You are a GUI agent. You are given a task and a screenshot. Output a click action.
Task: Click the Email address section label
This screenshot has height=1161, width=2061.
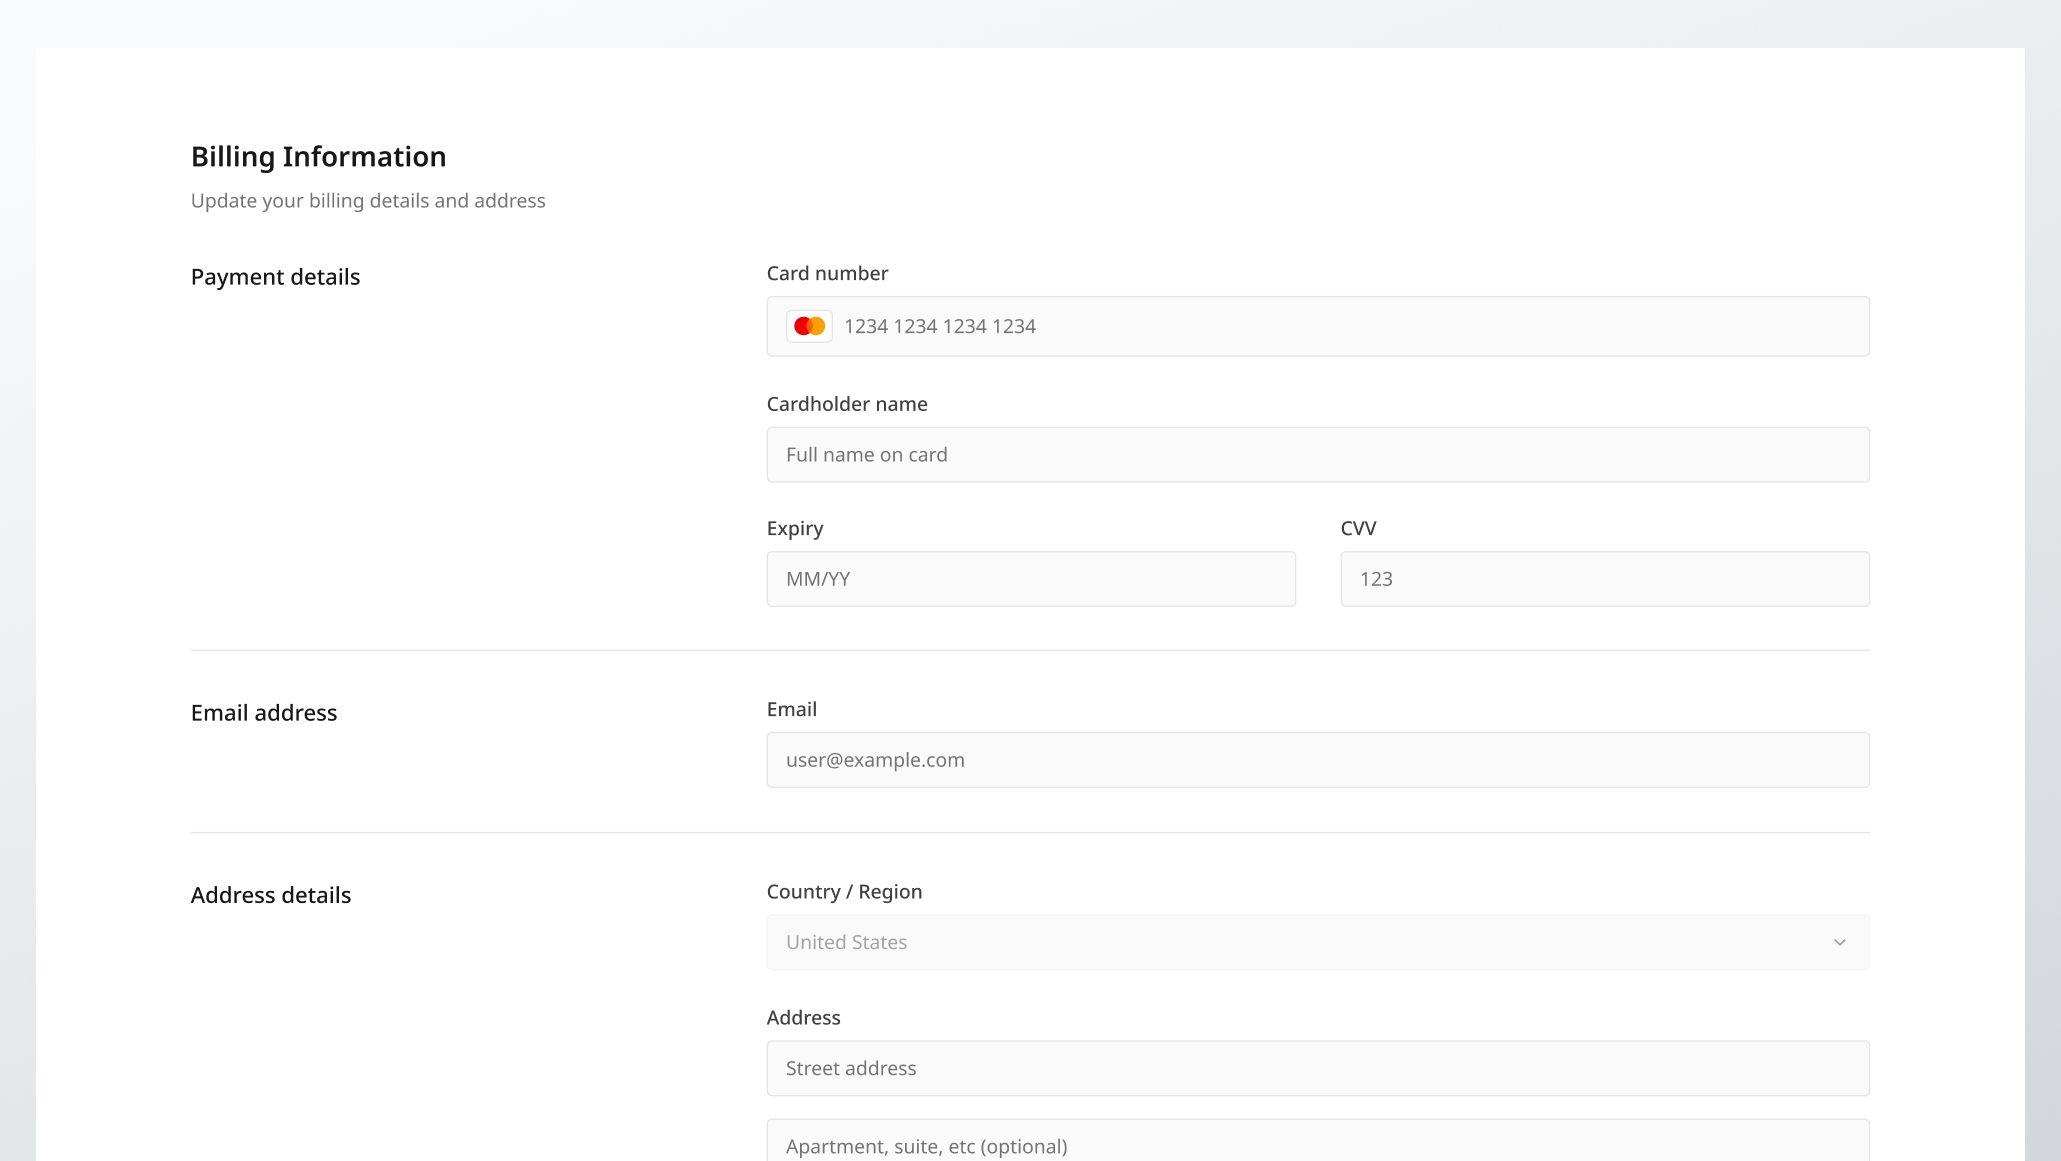point(264,713)
